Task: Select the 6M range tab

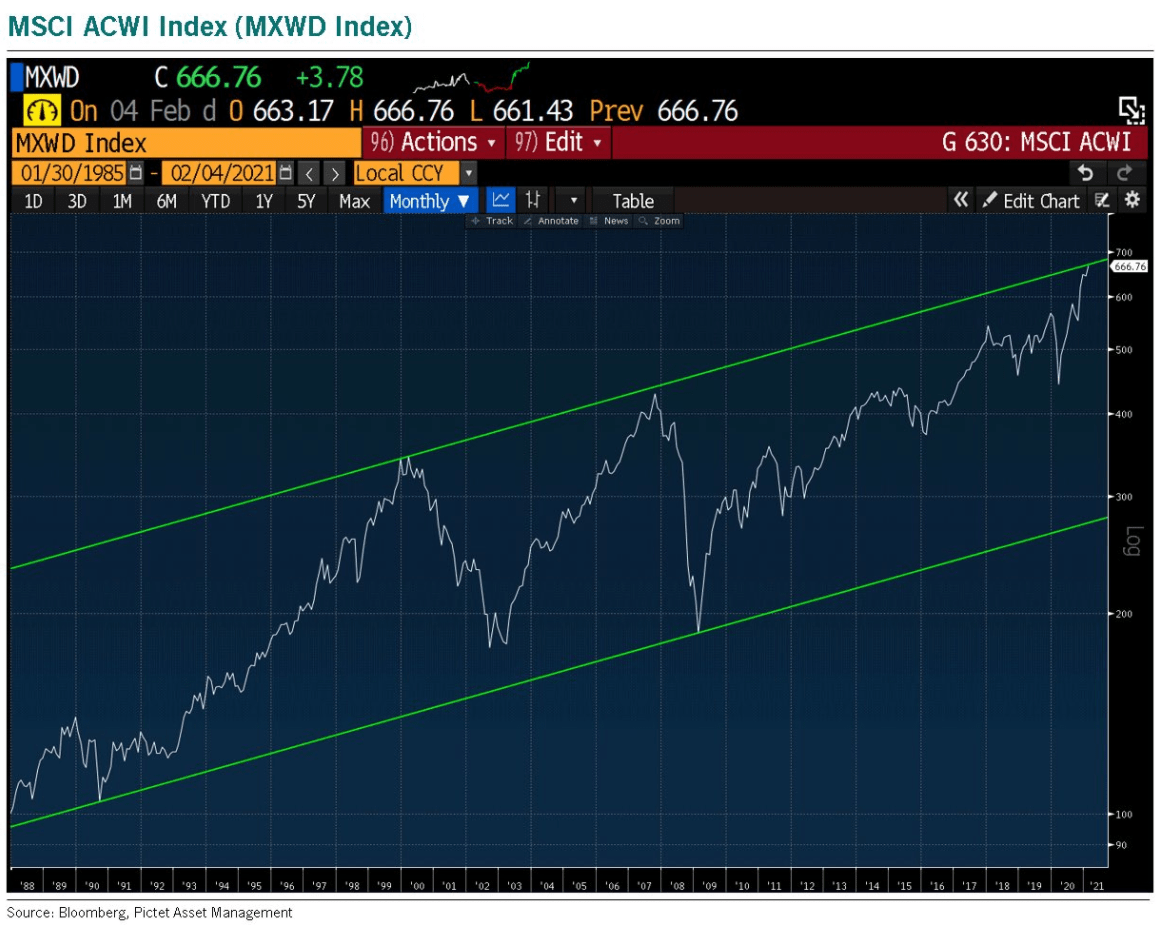Action: [x=166, y=201]
